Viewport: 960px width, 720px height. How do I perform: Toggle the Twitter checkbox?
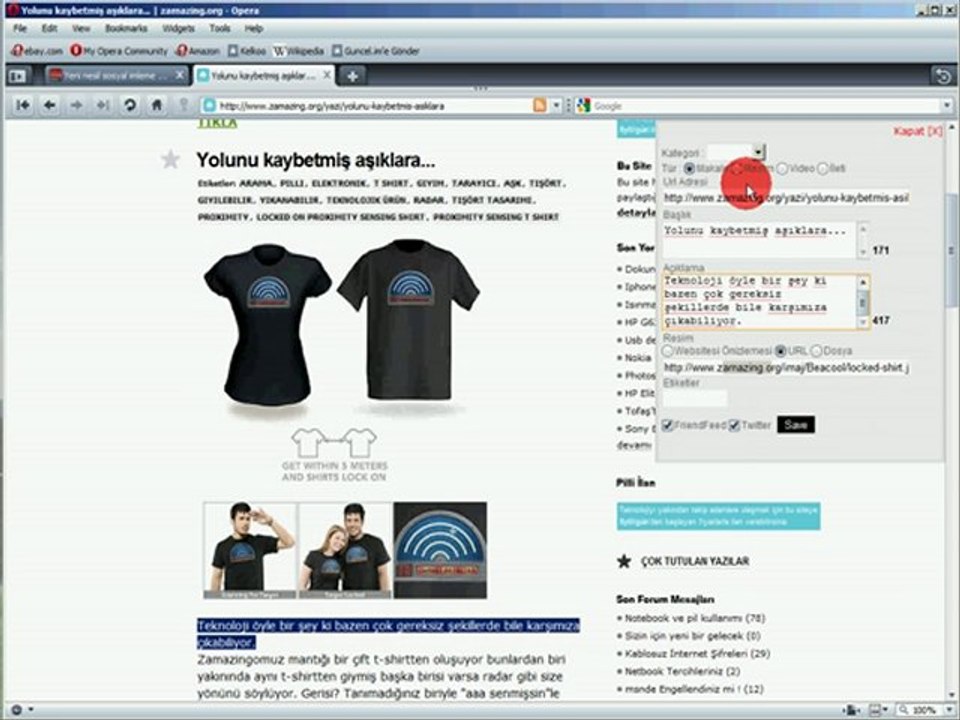(734, 425)
